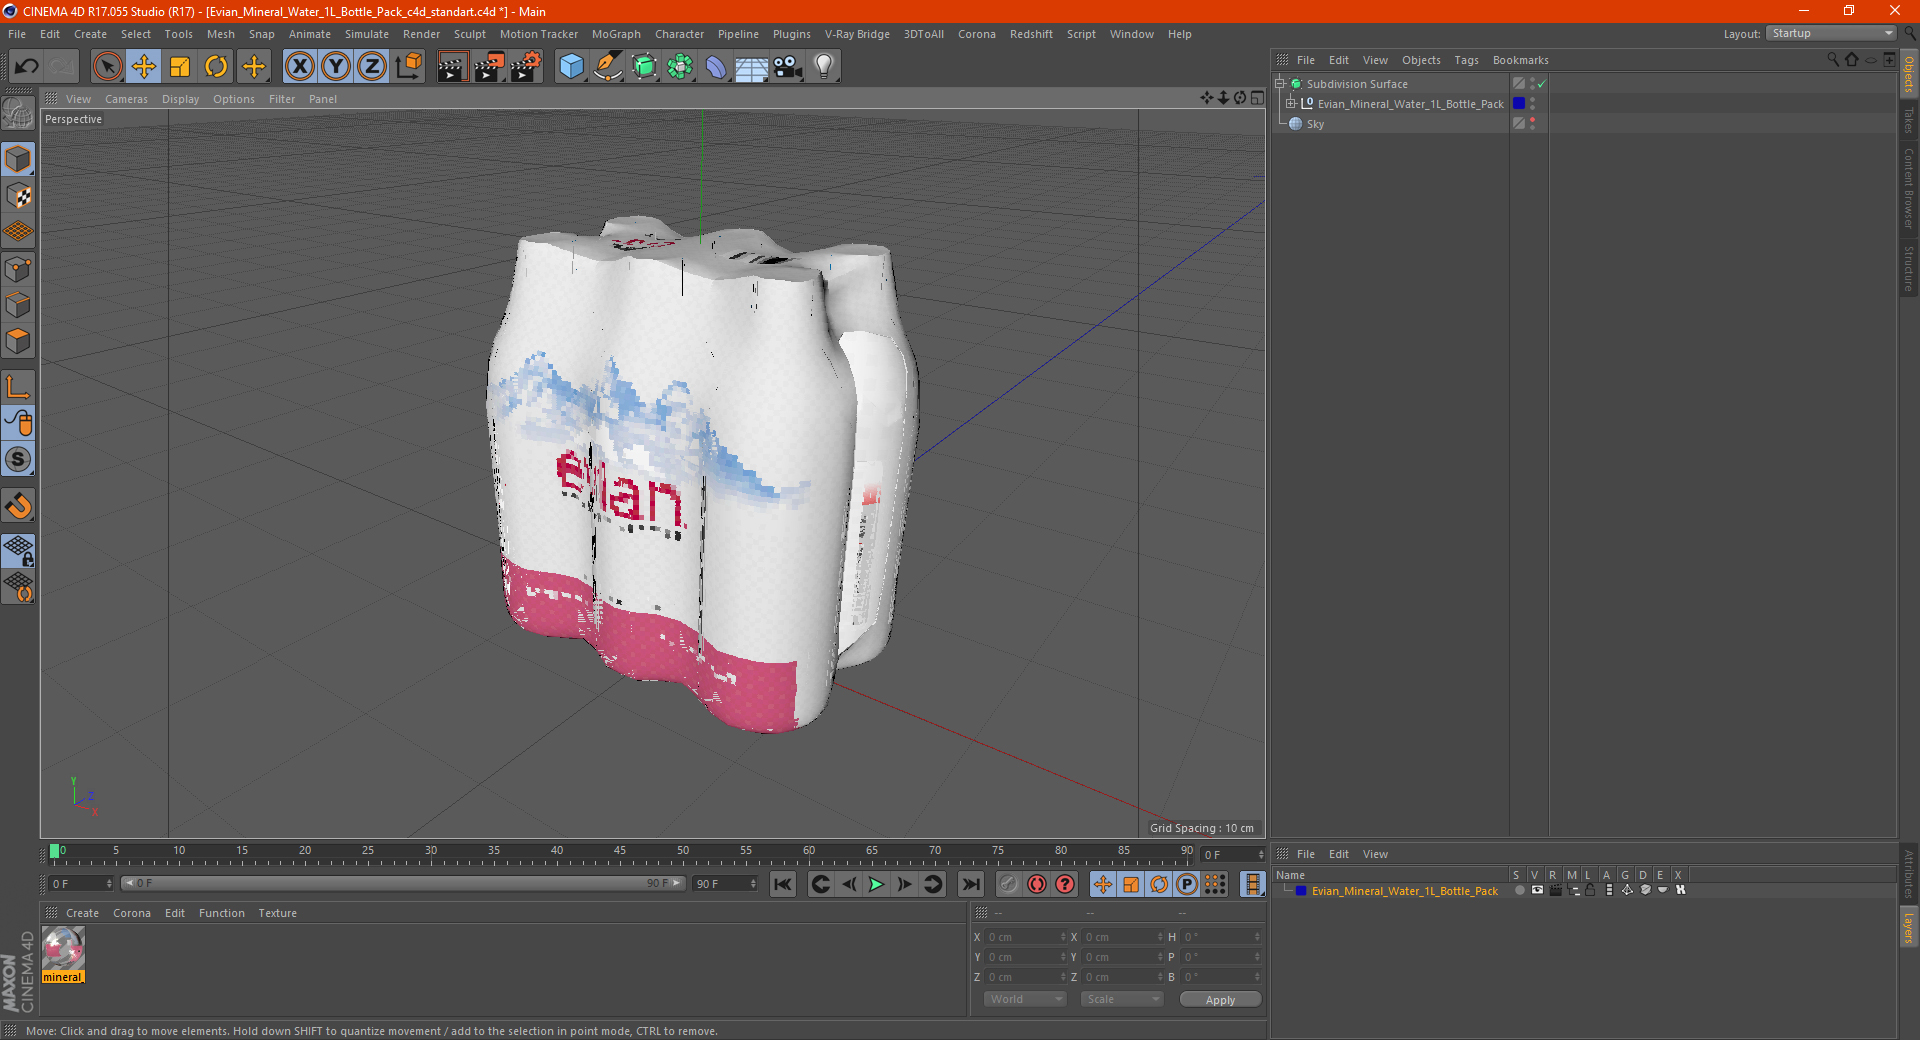Image resolution: width=1920 pixels, height=1040 pixels.
Task: Add a Camera object
Action: coord(788,67)
